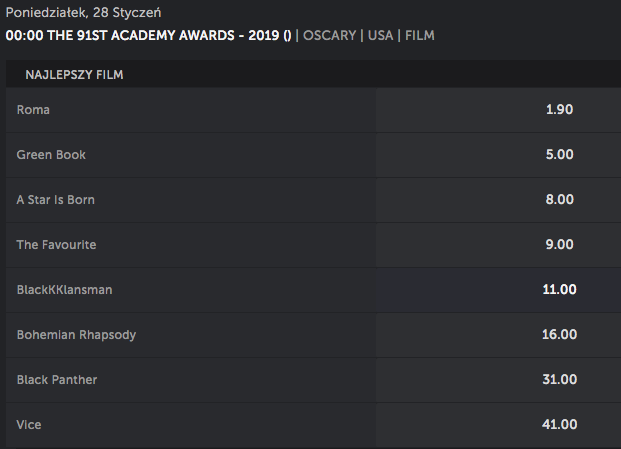Viewport: 621px width, 449px height.
Task: Click the Green Book film name
Action: point(51,155)
